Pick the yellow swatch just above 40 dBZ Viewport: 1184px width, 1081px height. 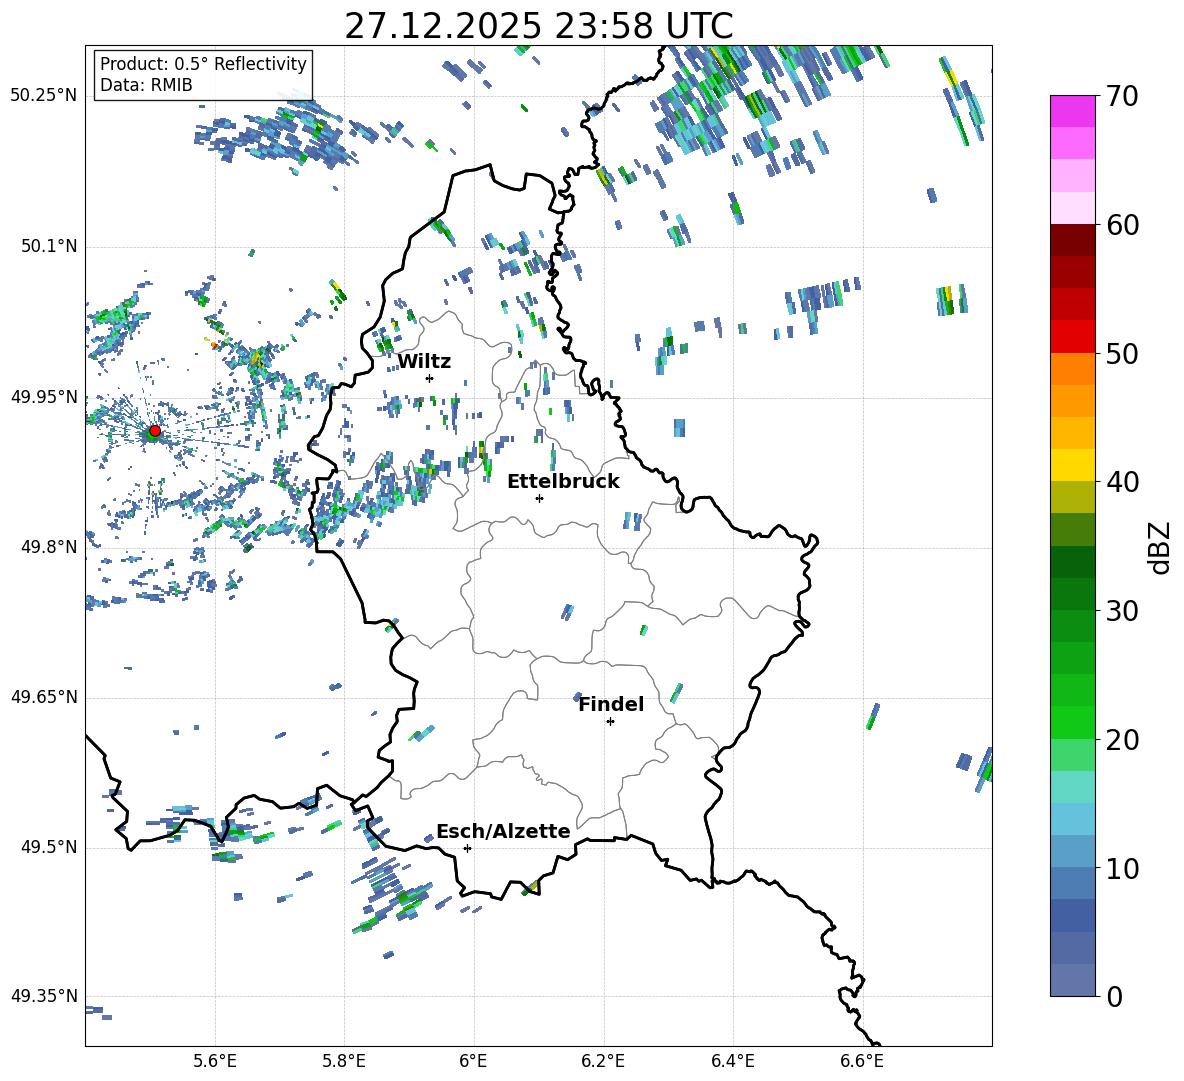(1073, 465)
